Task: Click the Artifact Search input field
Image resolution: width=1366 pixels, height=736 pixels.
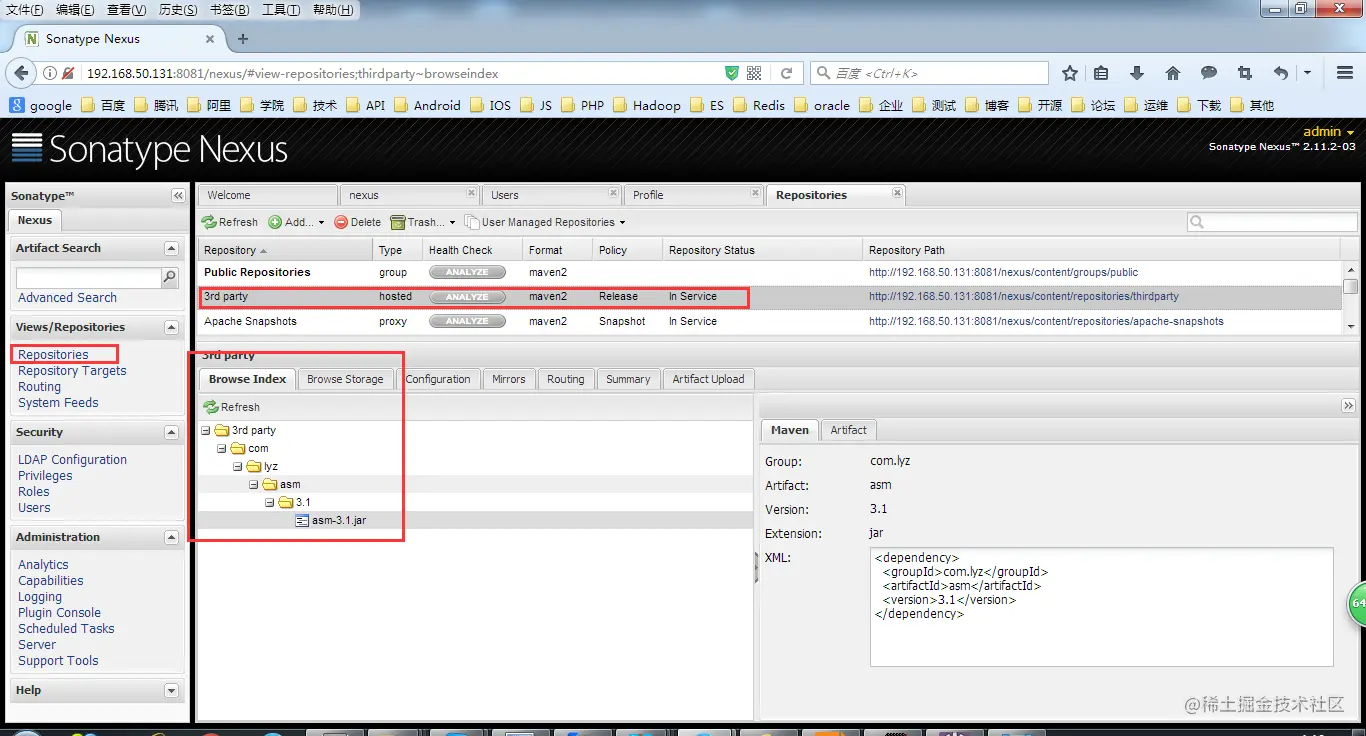Action: coord(89,278)
